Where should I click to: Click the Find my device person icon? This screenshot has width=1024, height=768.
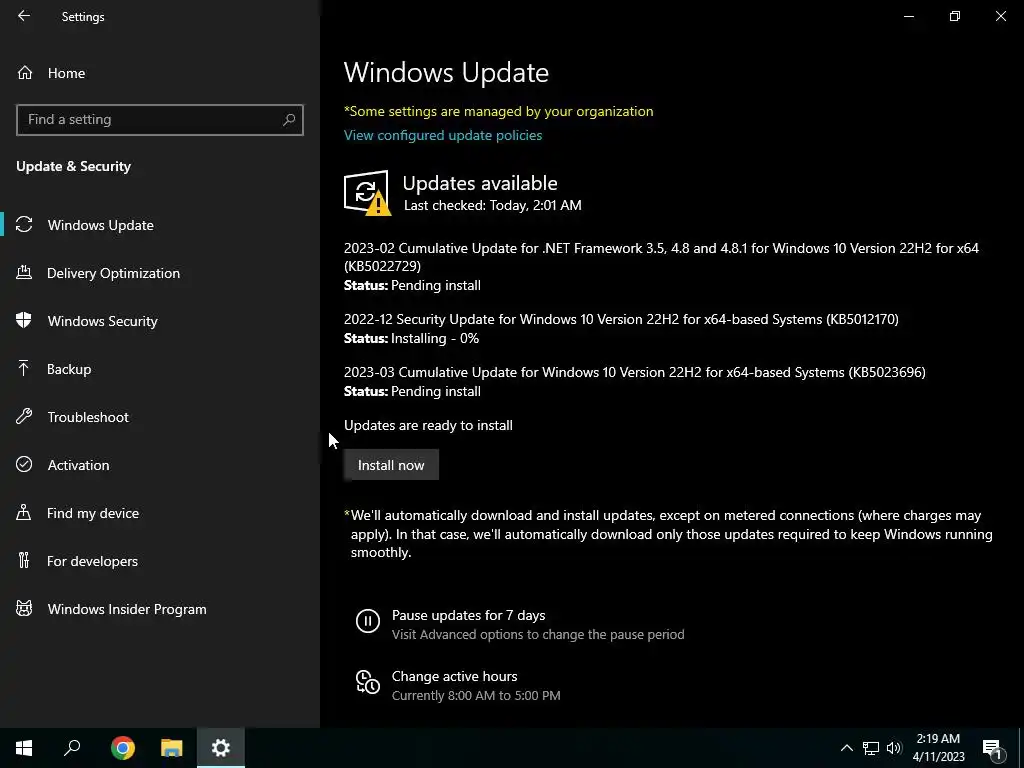tap(24, 513)
